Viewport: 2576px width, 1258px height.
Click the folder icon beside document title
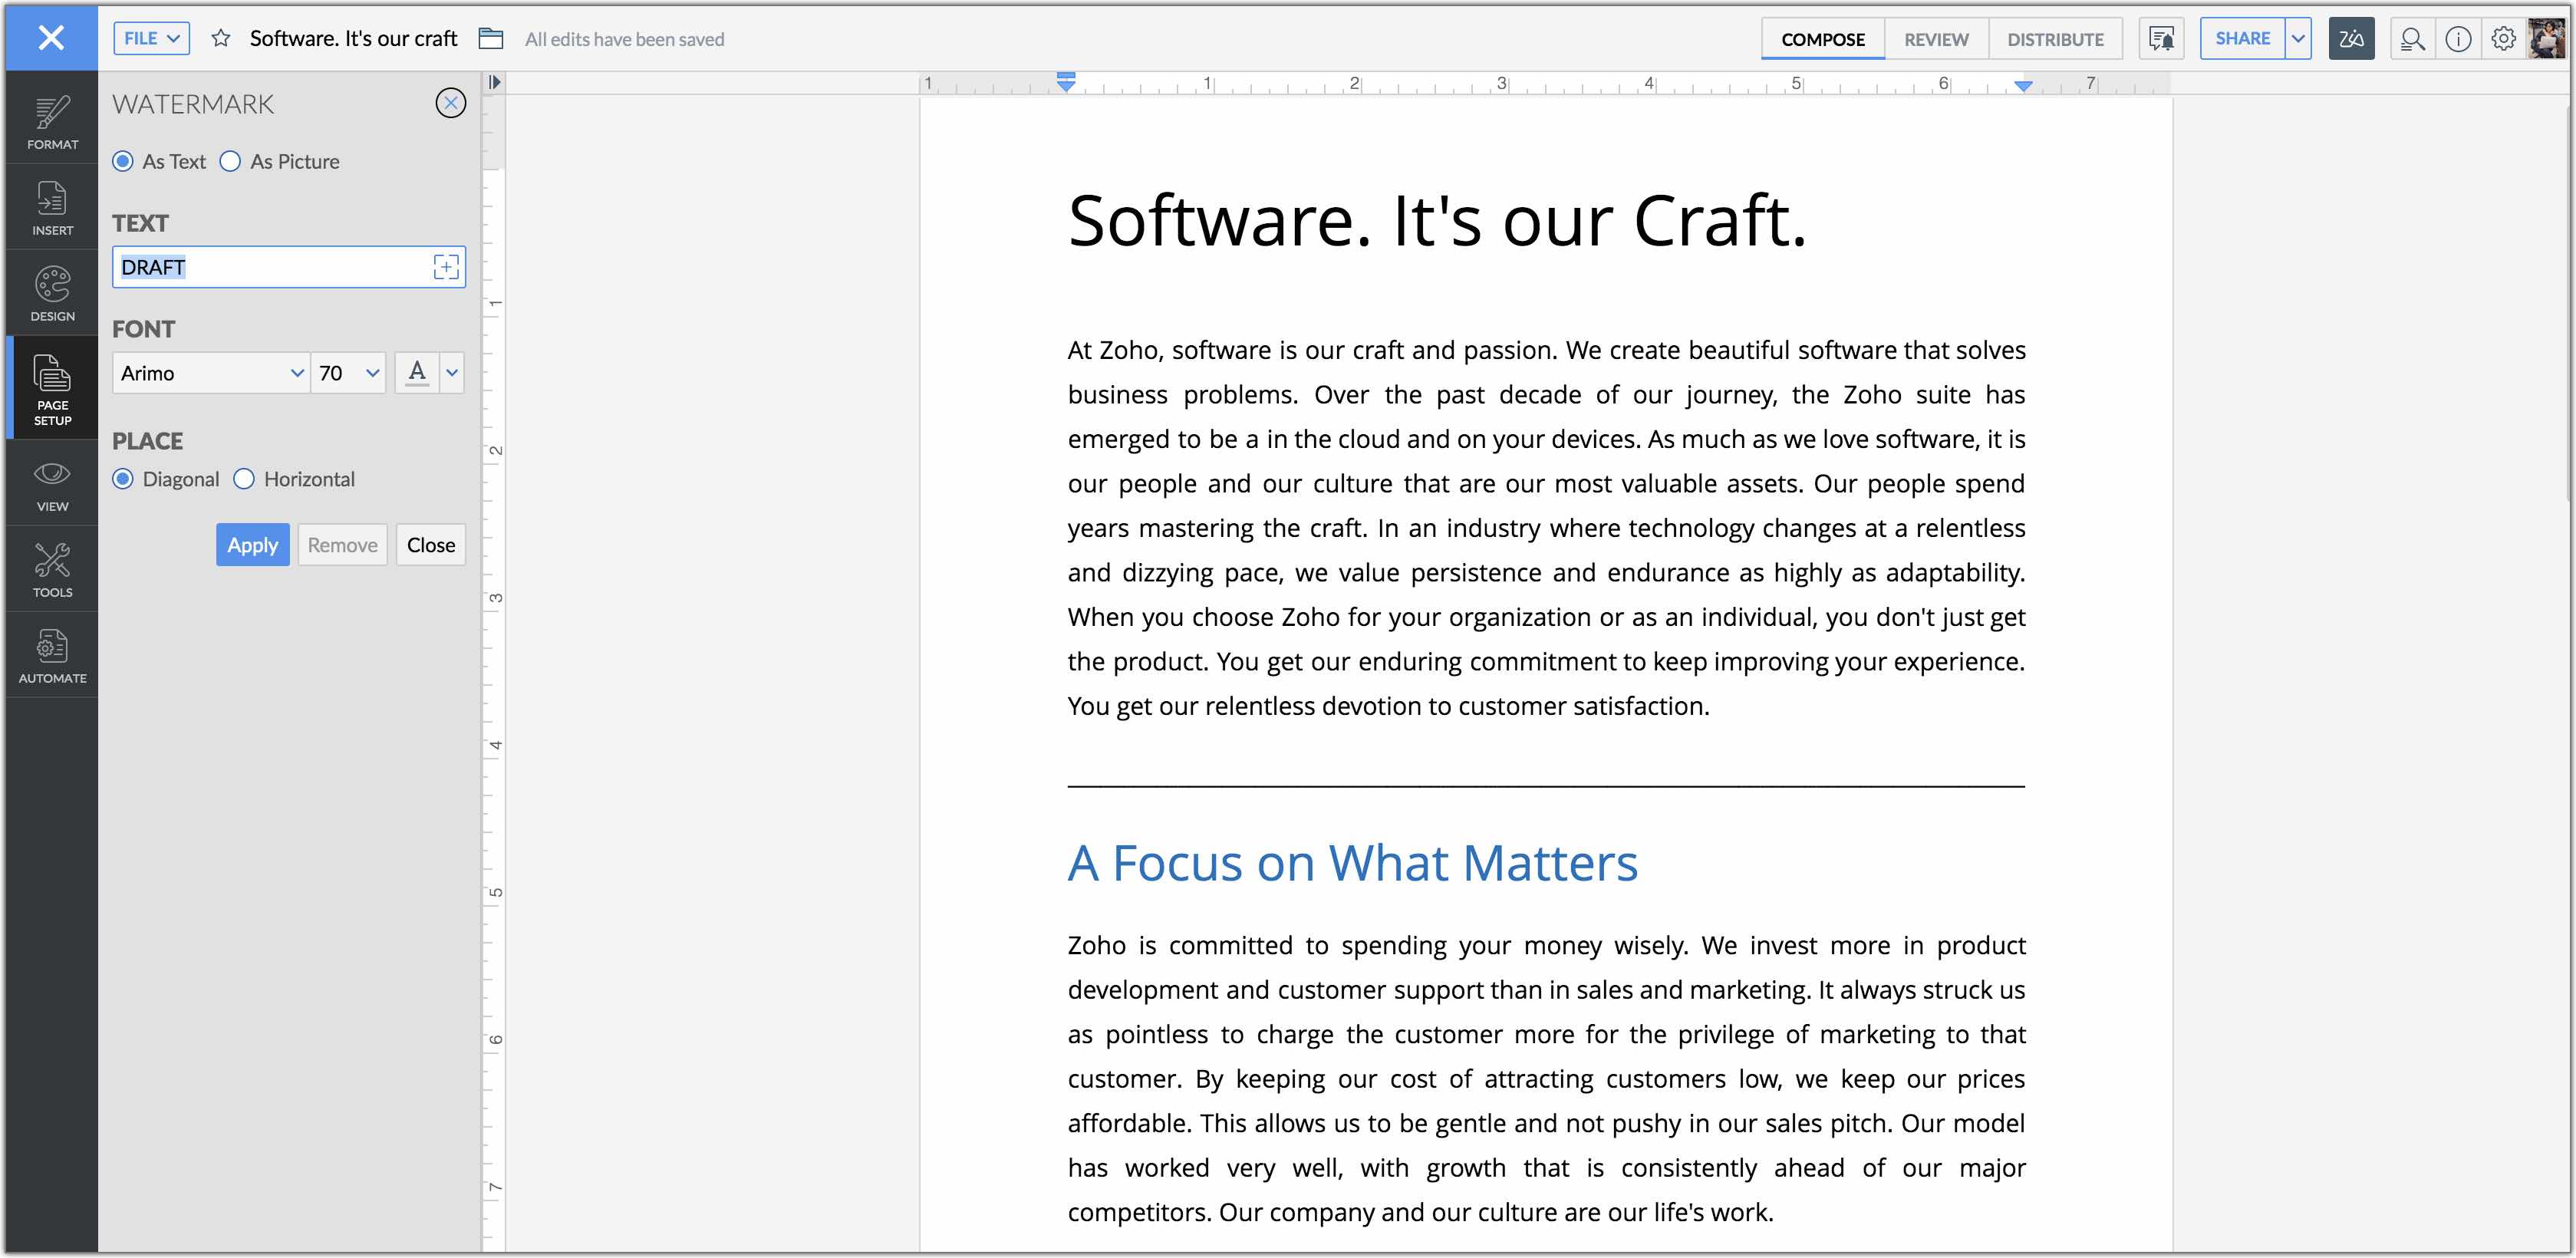coord(490,39)
